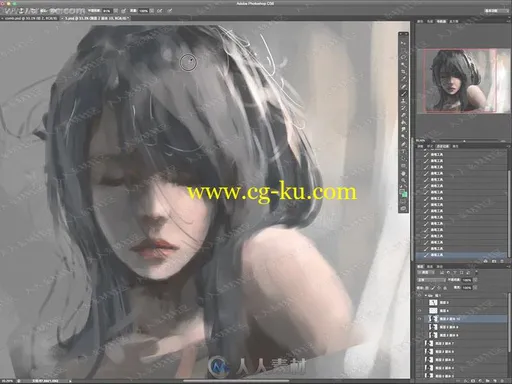The height and width of the screenshot is (384, 512).
Task: Collapse the layer group triangle
Action: pos(426,295)
